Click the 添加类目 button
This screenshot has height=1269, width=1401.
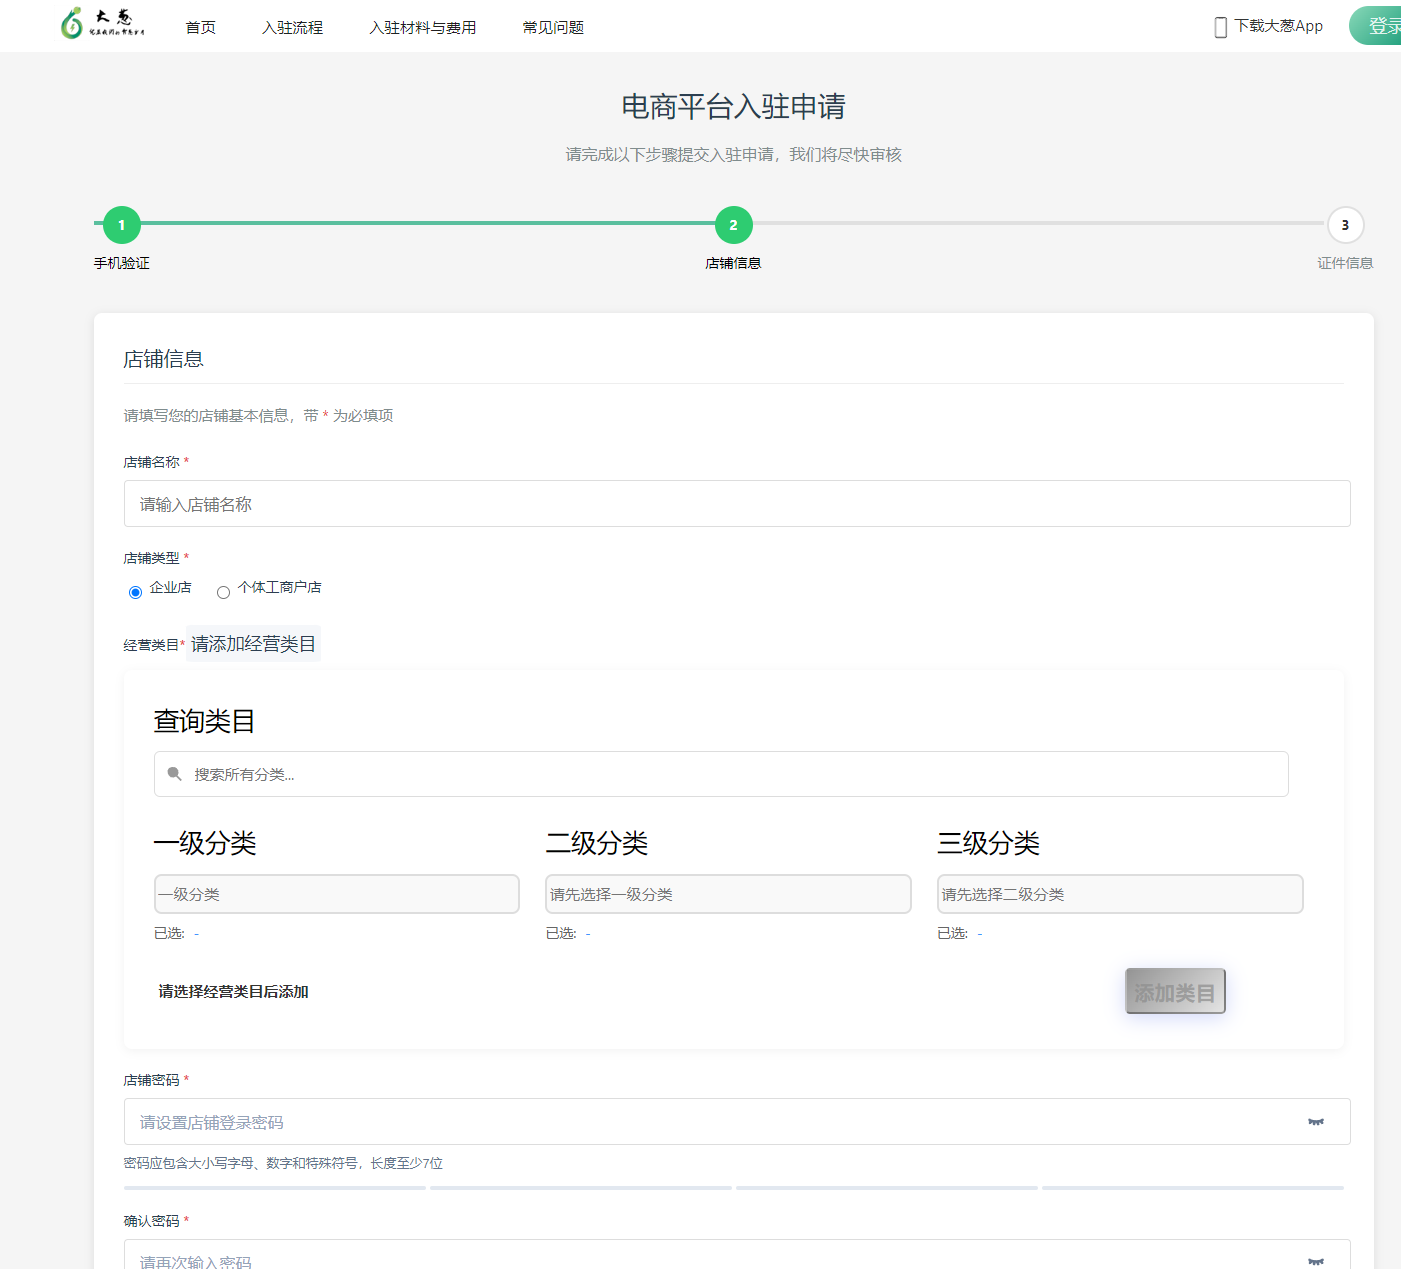1175,991
